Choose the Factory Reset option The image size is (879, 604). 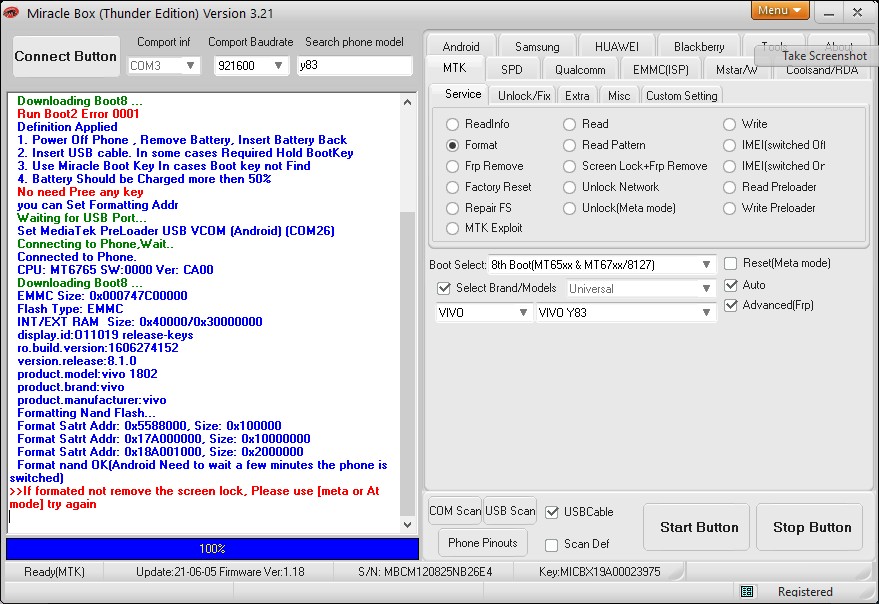tap(452, 187)
